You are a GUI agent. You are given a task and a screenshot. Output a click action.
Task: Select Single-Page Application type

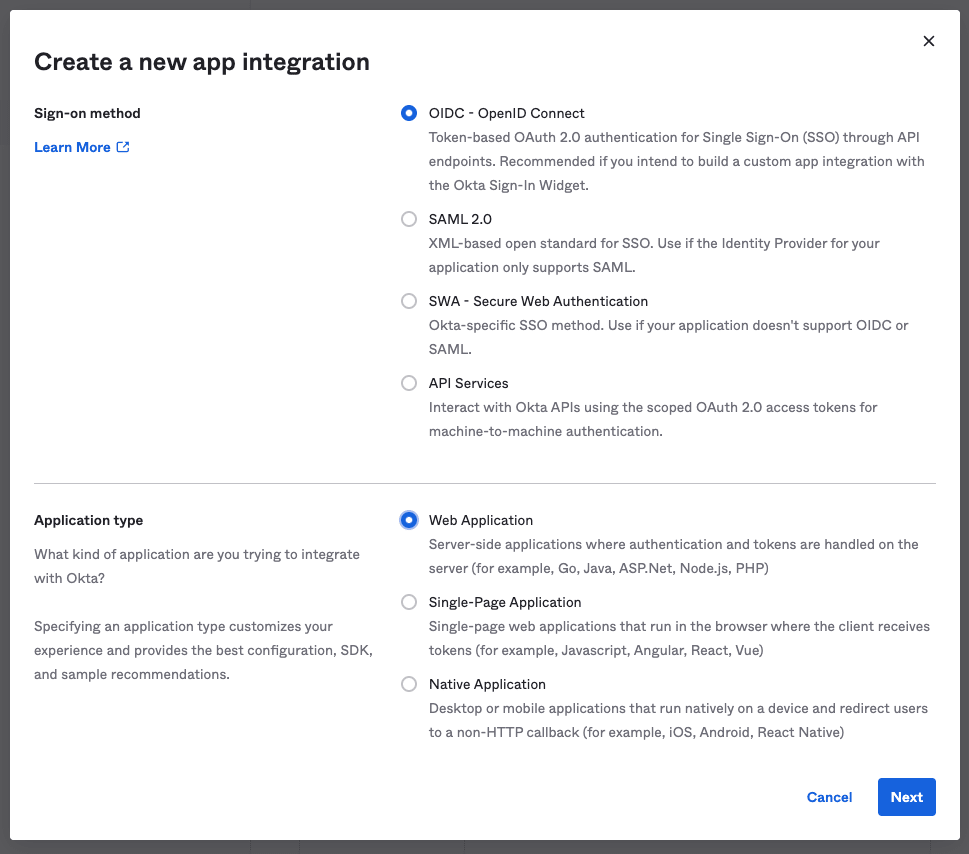(x=409, y=602)
